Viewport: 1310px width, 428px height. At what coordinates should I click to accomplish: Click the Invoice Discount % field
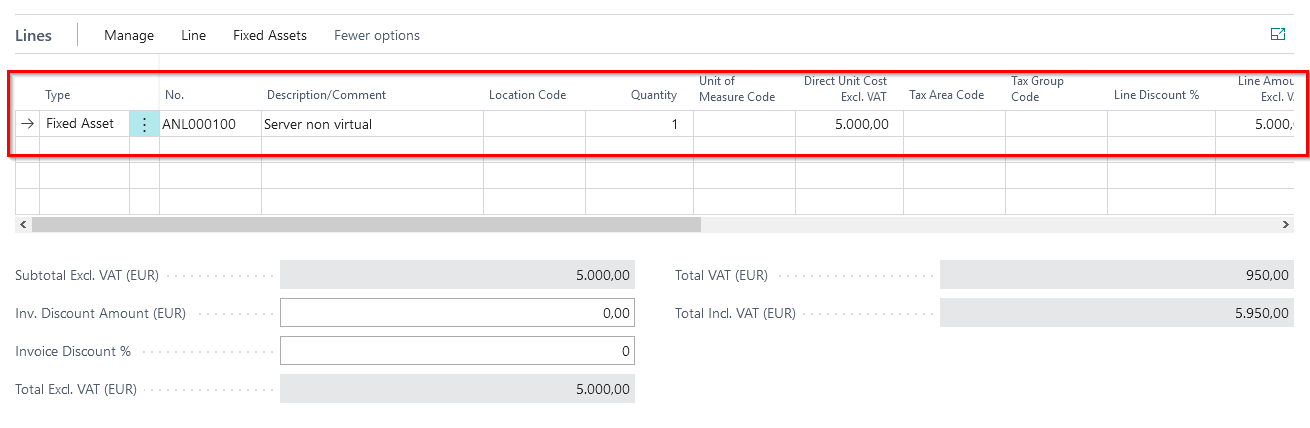pyautogui.click(x=457, y=351)
